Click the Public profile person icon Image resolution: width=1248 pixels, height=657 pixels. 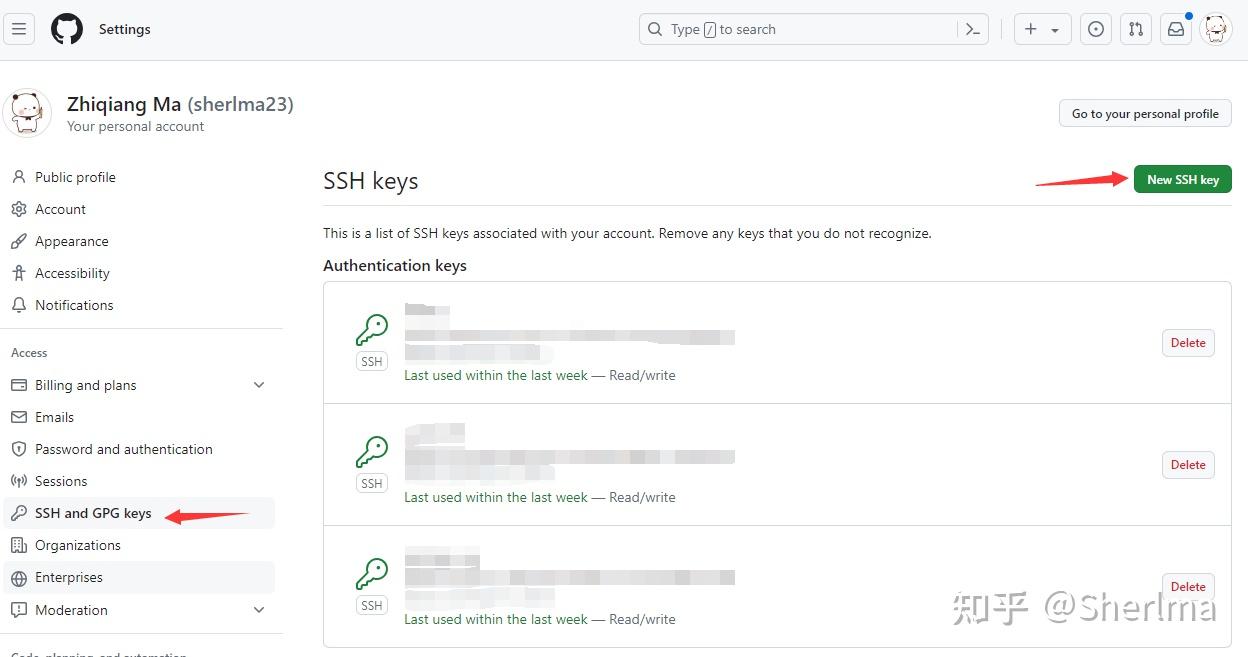[x=18, y=177]
